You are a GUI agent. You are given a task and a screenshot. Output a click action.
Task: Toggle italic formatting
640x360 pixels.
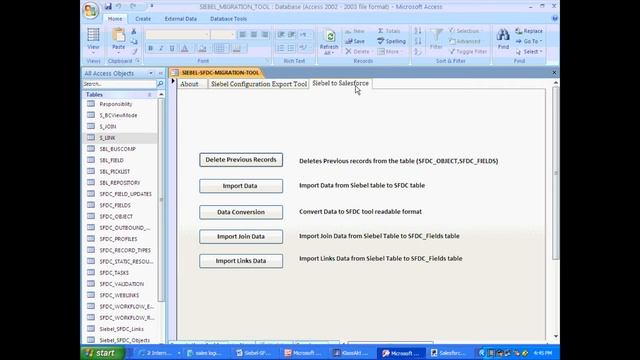click(161, 48)
